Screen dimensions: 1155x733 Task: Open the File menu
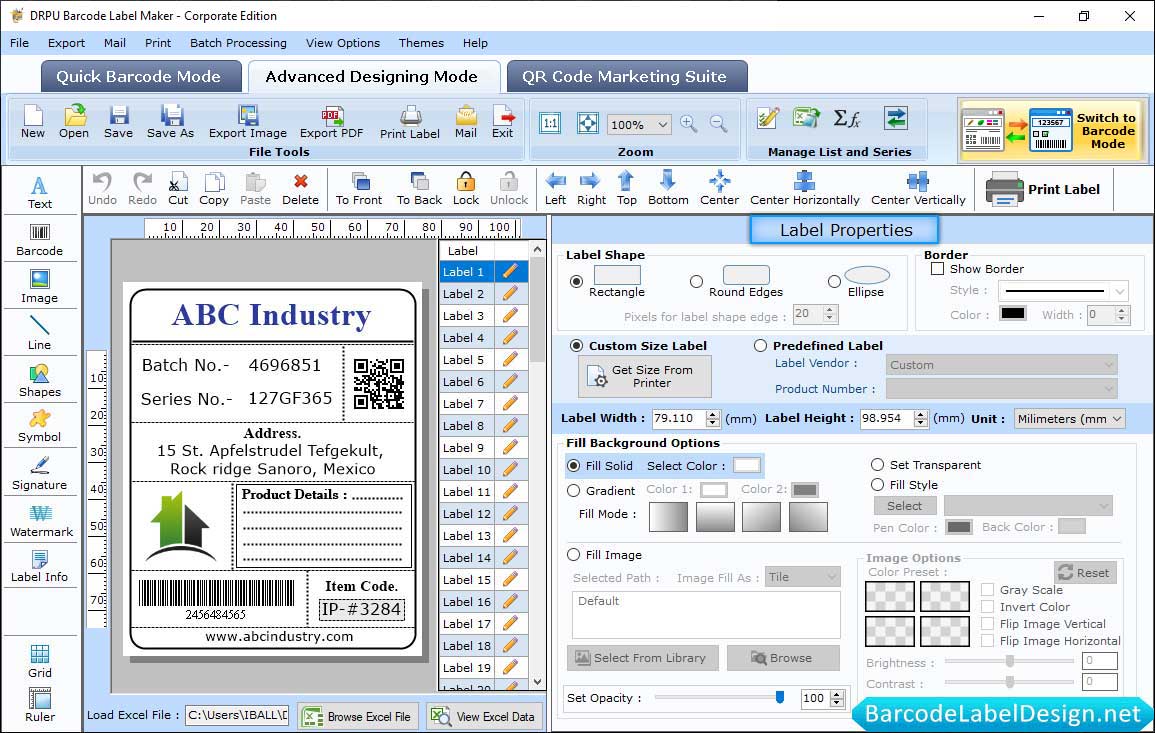pos(20,43)
